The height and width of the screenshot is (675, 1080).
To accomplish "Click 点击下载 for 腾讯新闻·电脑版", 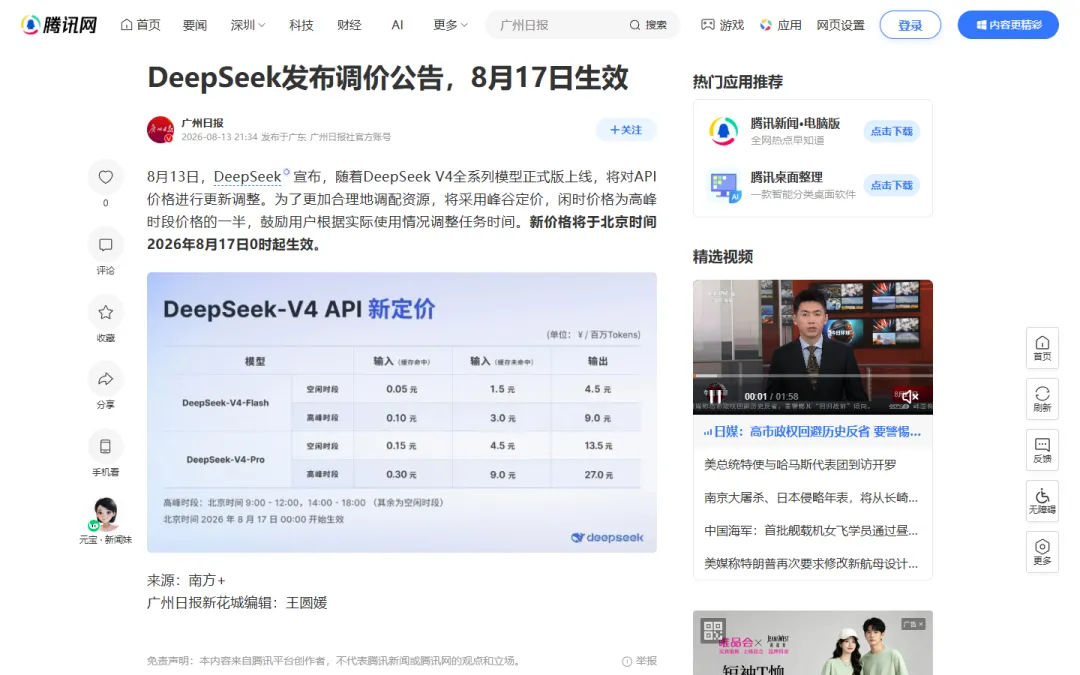I will 891,131.
